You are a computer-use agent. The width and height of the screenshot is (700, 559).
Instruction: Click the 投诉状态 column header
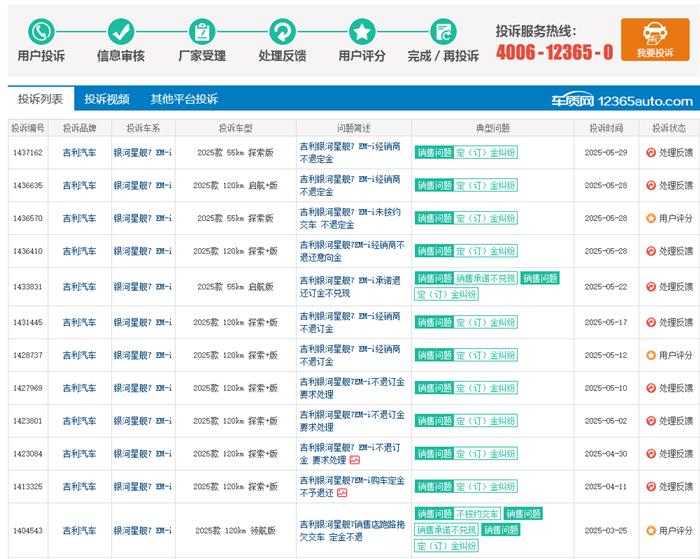[669, 129]
